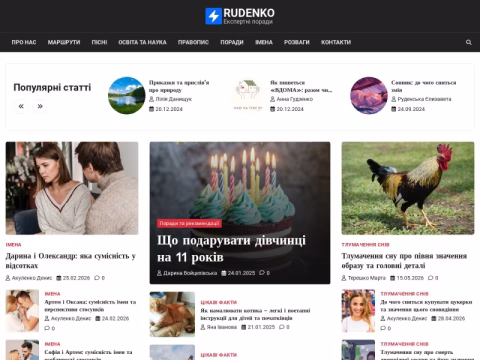Click comment icon on birthday cake article
The image size is (480, 360).
(x=262, y=273)
